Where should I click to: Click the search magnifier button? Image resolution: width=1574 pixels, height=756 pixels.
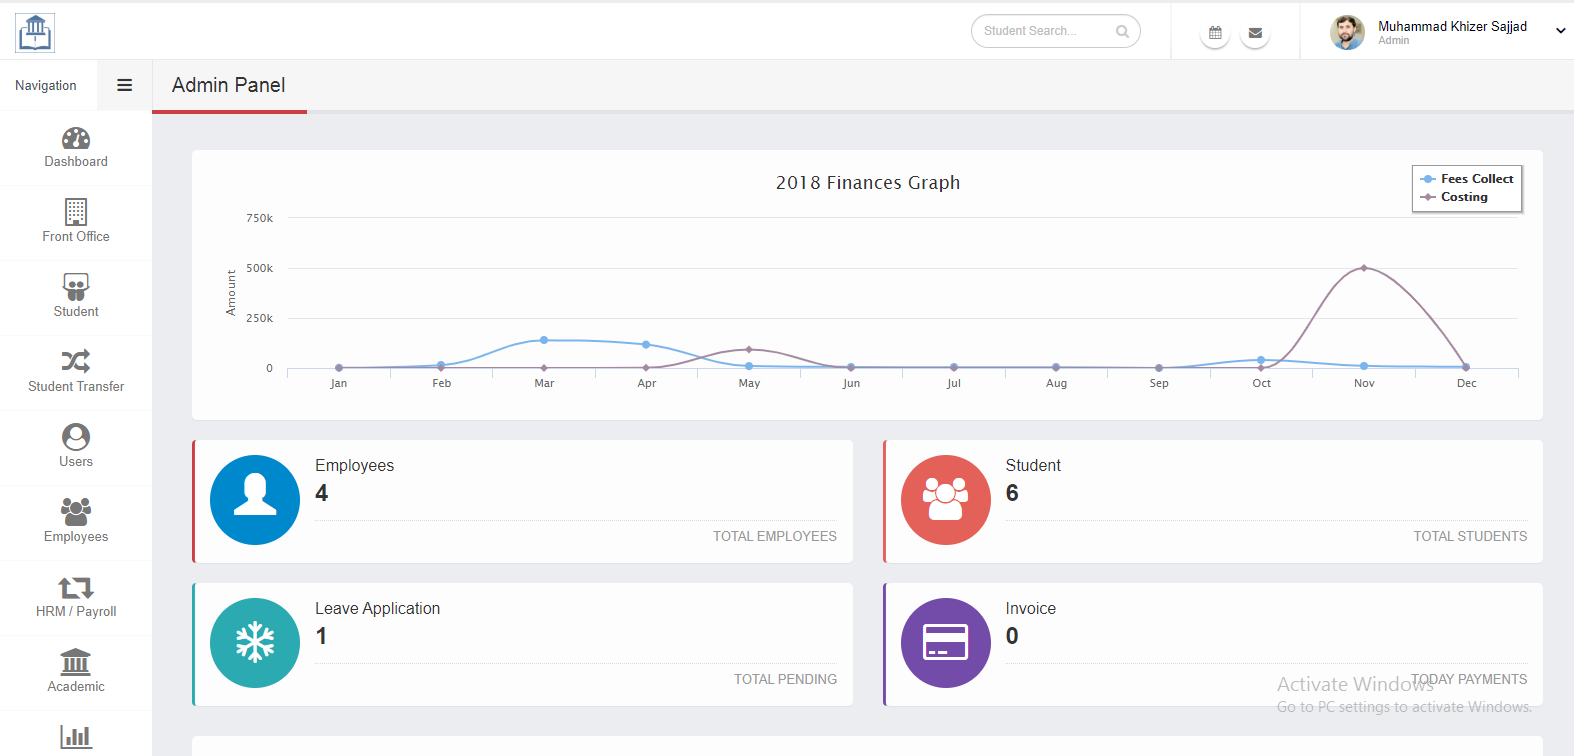(x=1122, y=31)
